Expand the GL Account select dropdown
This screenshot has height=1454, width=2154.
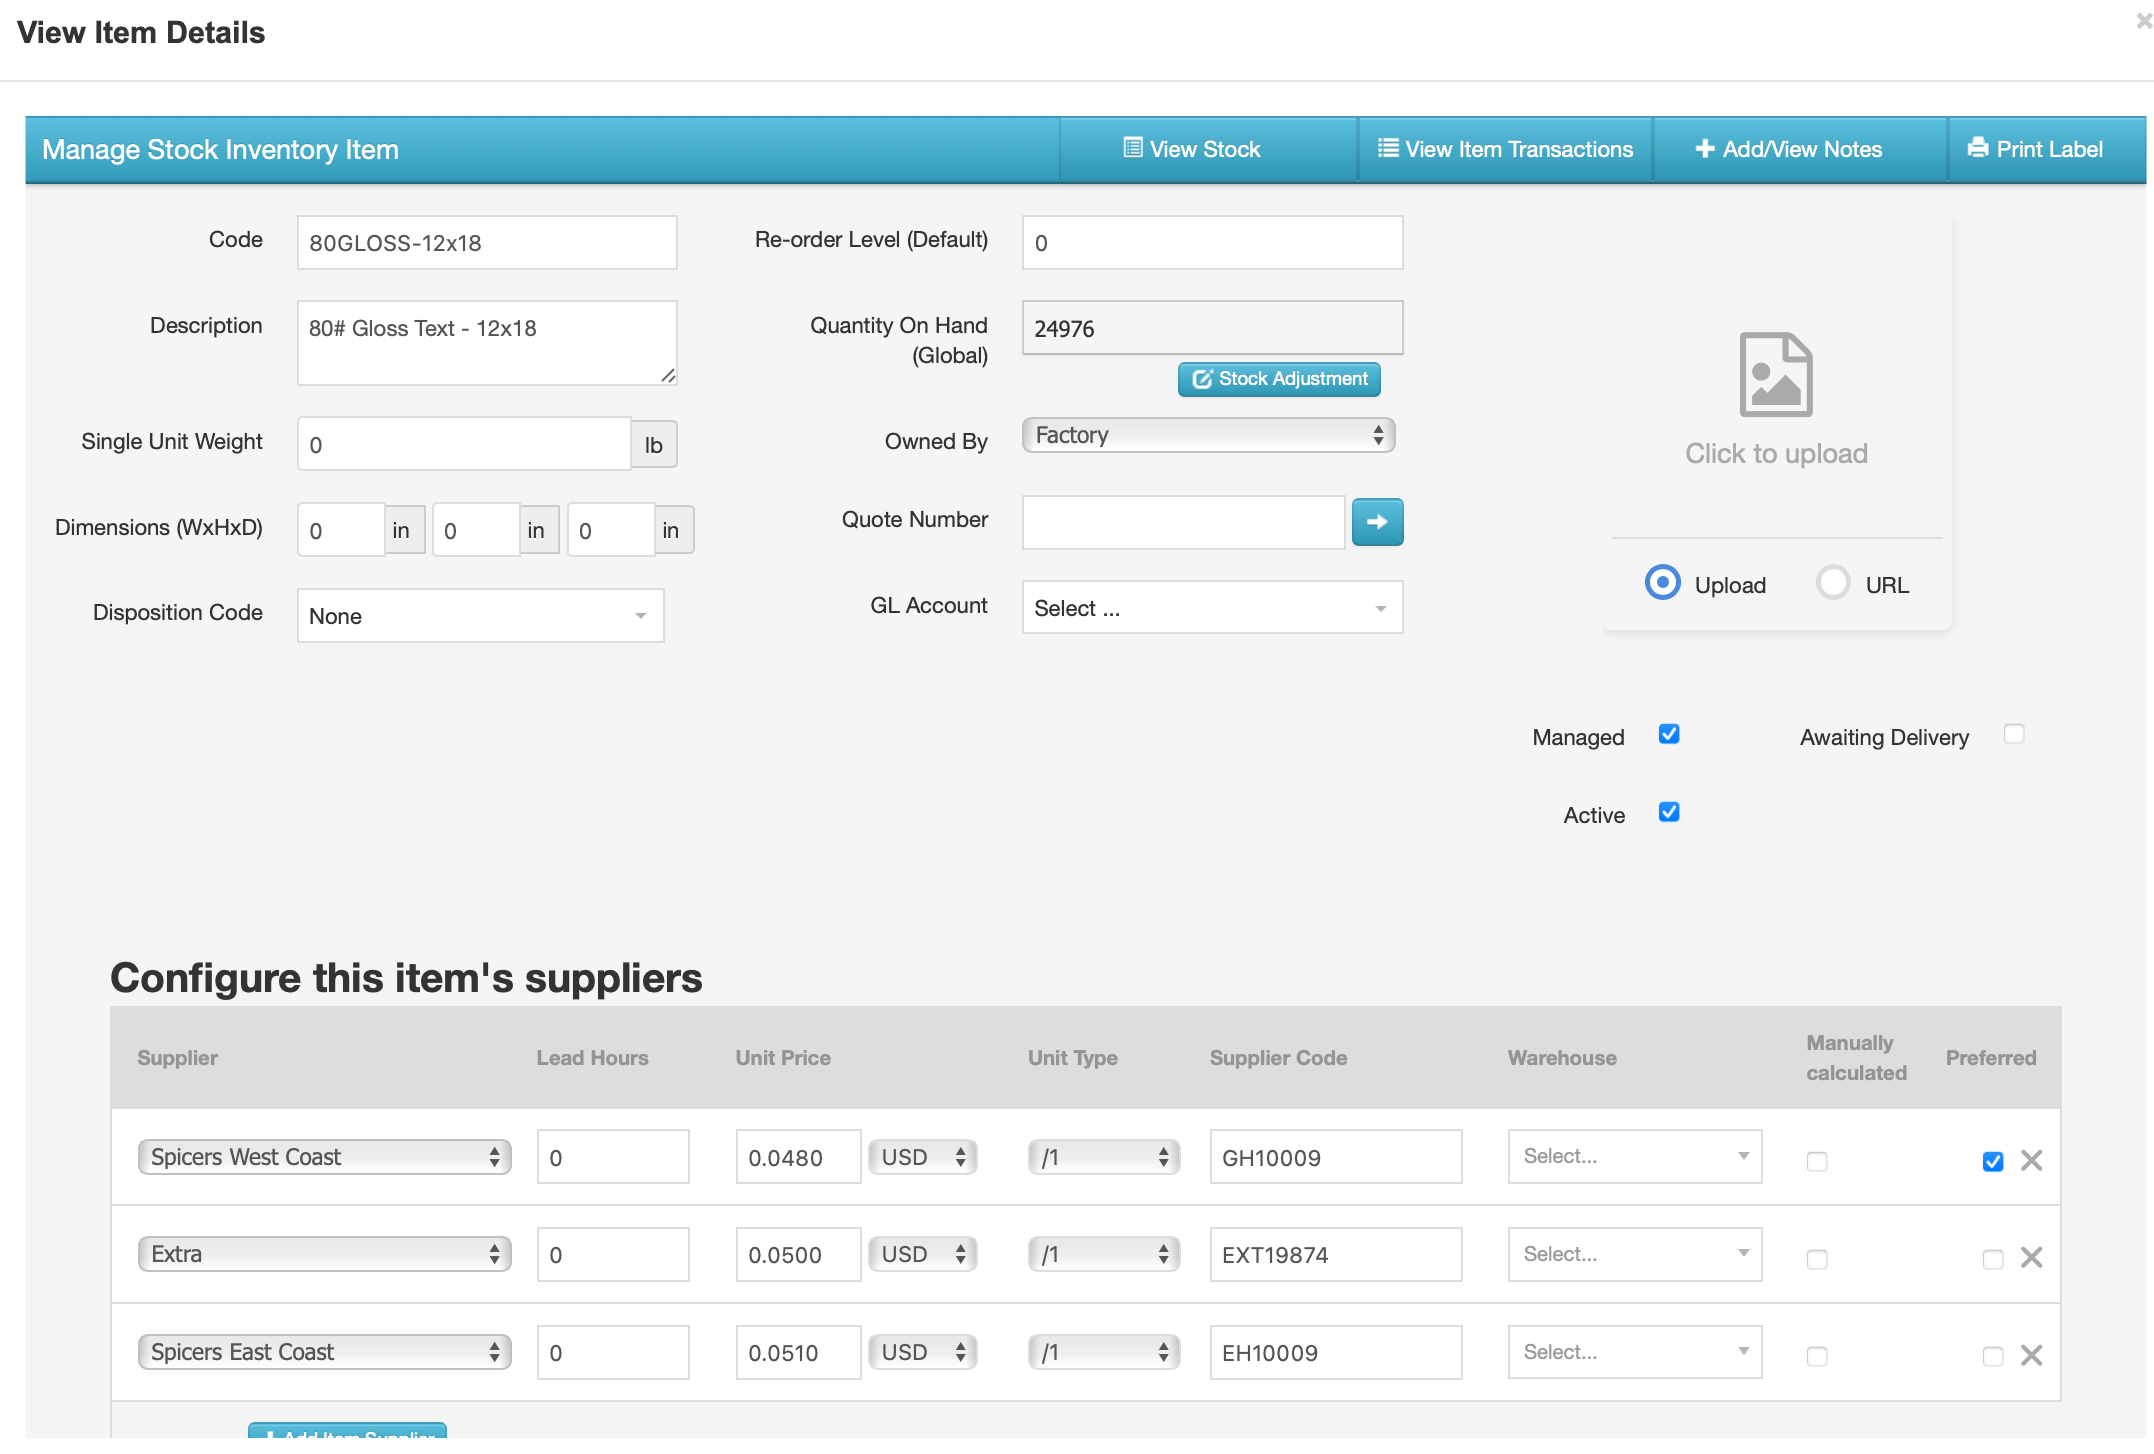click(x=1212, y=608)
